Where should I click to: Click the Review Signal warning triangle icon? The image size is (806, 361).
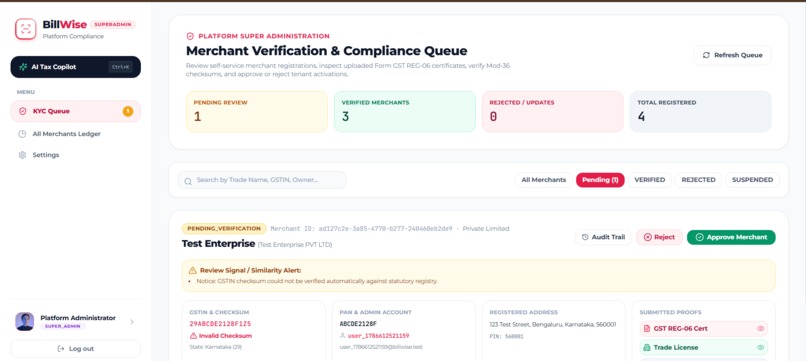tap(193, 270)
